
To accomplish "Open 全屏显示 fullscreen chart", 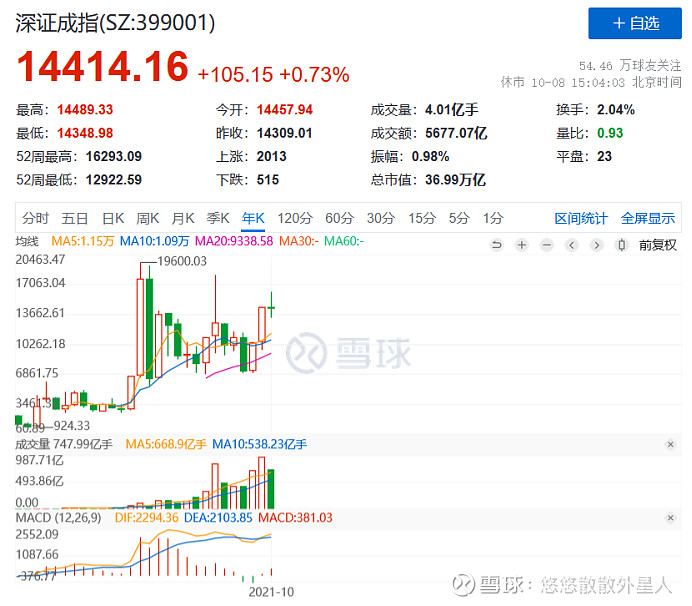I will [x=648, y=218].
